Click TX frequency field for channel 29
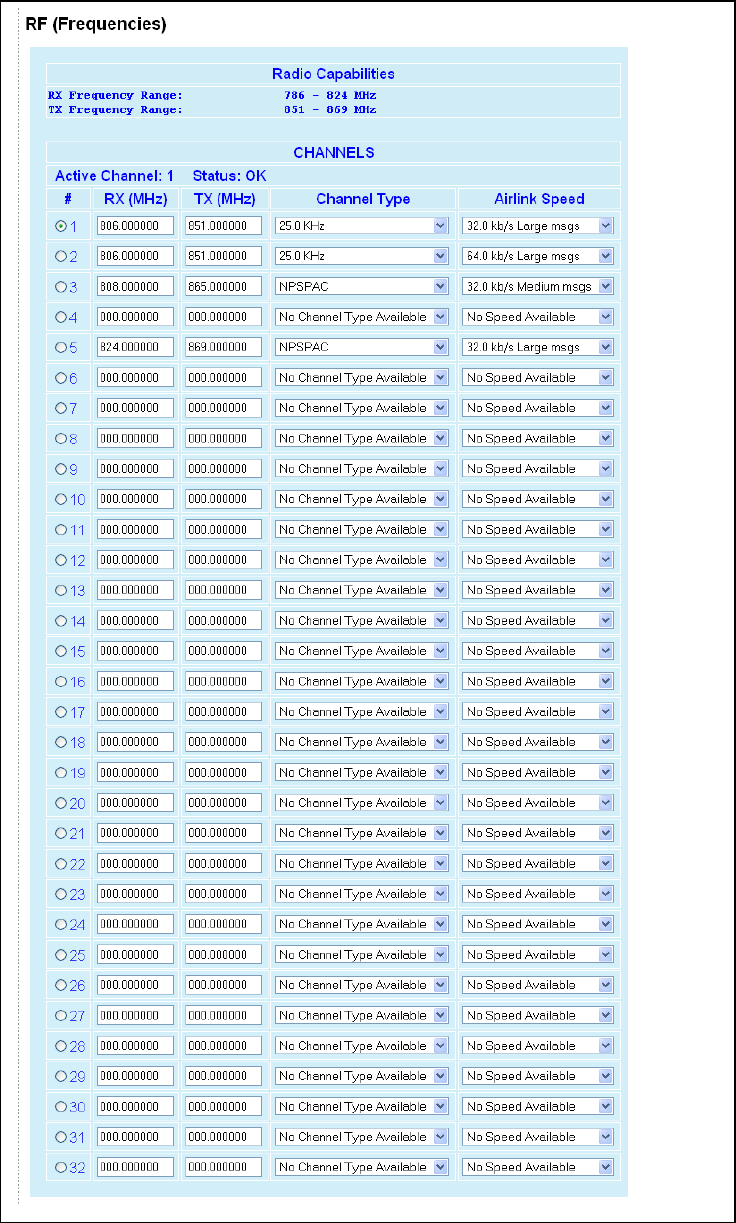 pyautogui.click(x=223, y=1076)
